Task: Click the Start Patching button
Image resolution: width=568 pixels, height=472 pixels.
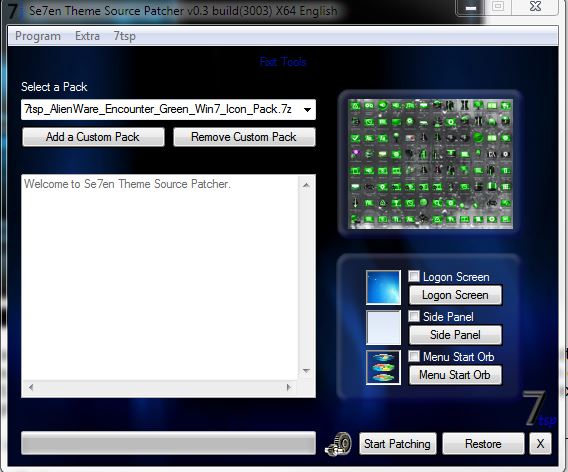Action: [x=397, y=443]
